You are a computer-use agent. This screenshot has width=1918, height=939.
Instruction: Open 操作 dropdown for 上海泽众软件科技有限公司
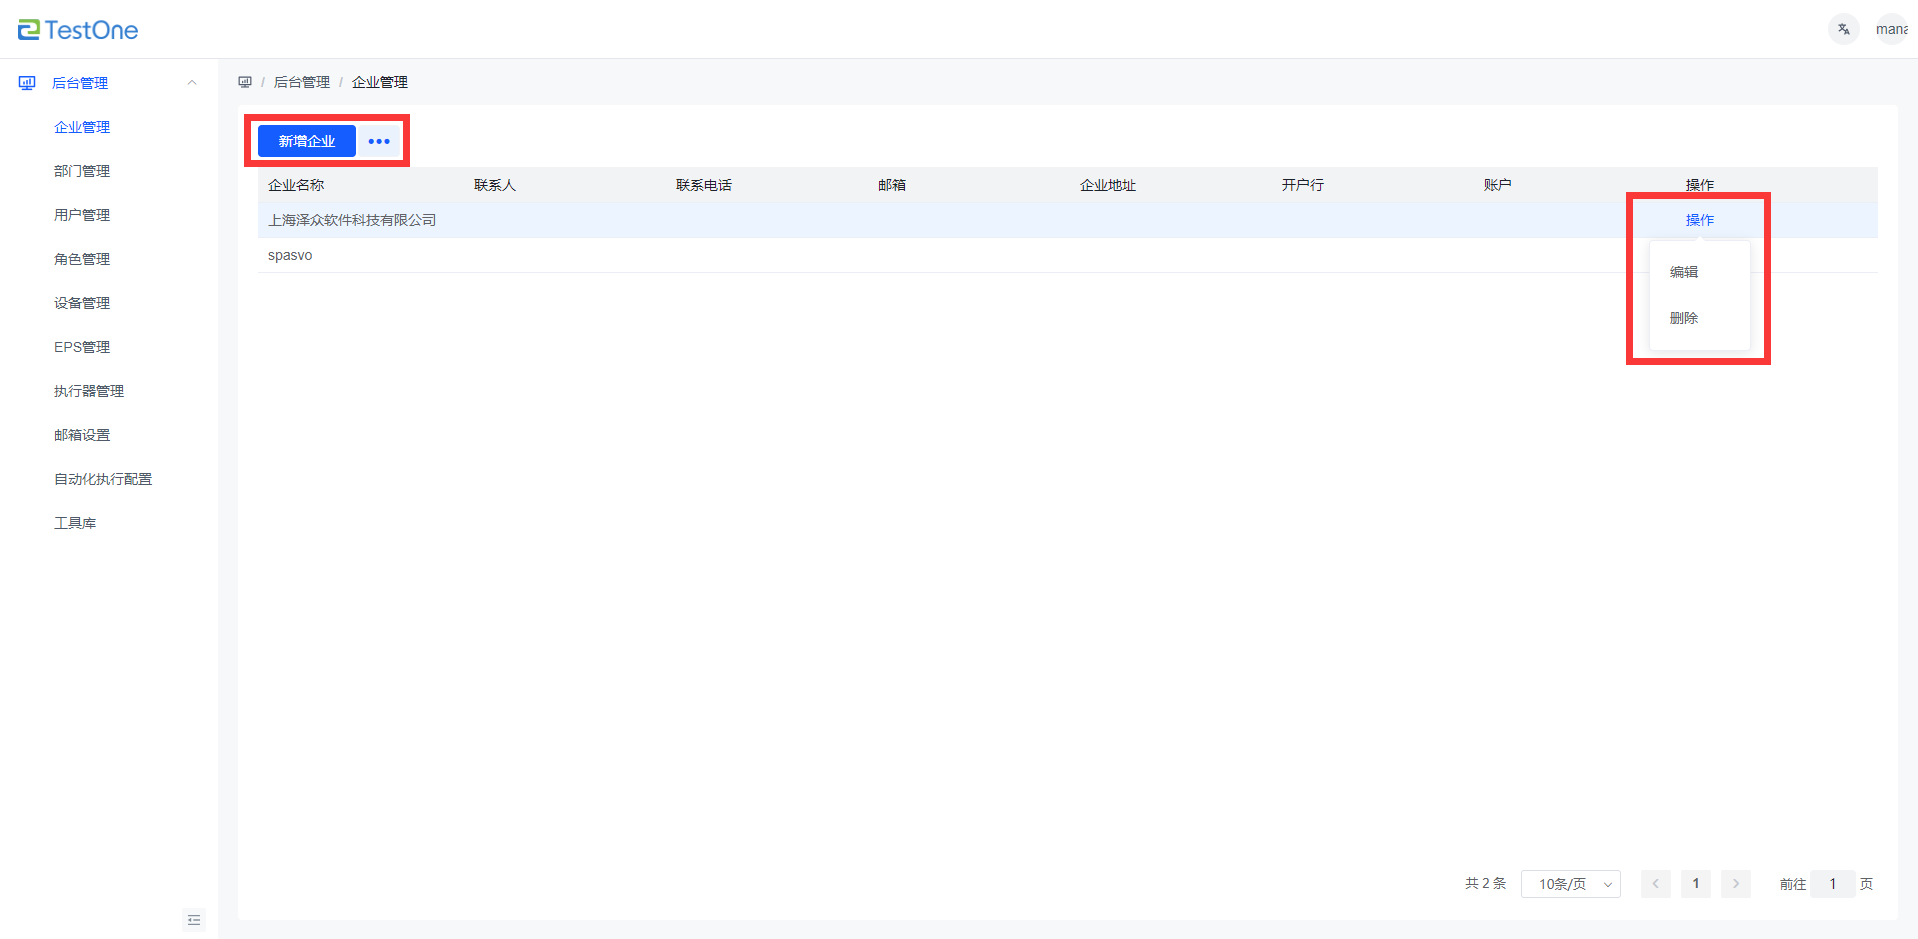click(1699, 220)
